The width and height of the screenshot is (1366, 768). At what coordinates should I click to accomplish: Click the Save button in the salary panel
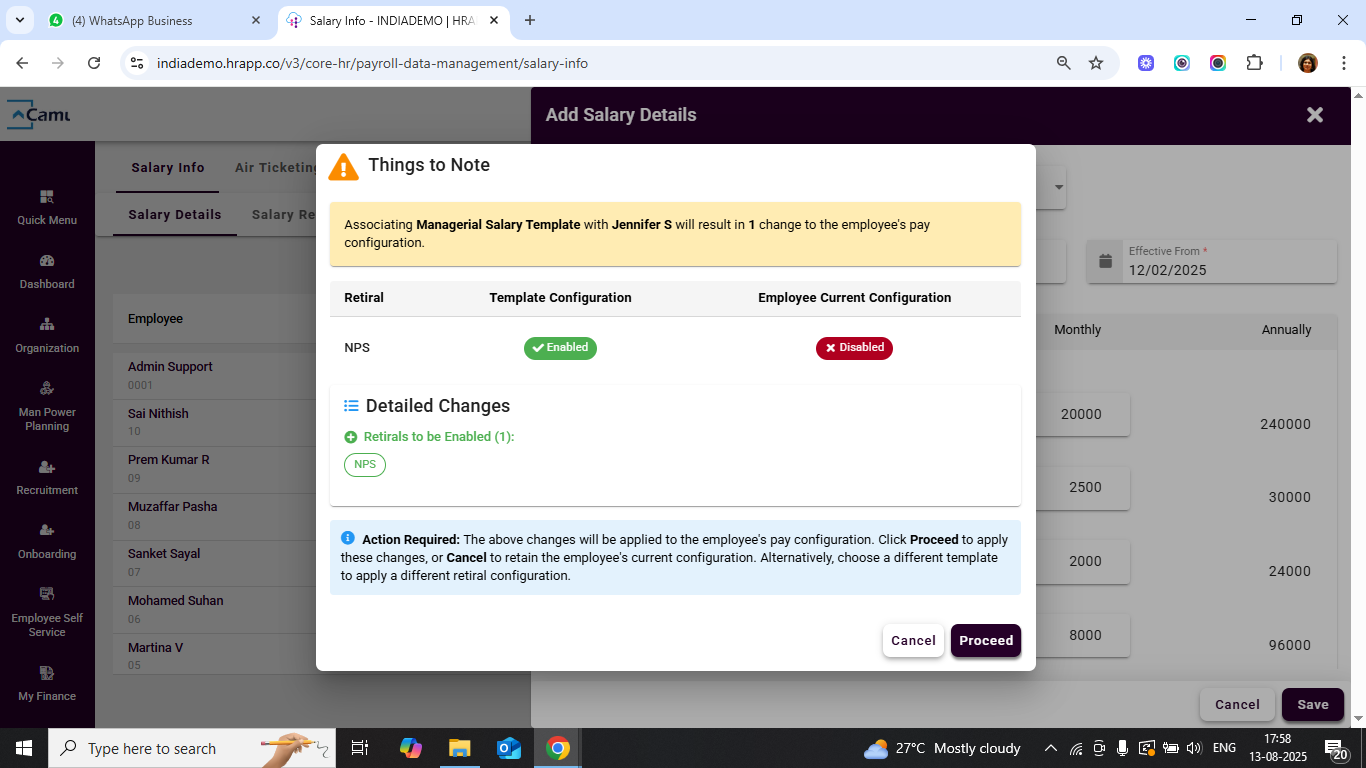1312,705
